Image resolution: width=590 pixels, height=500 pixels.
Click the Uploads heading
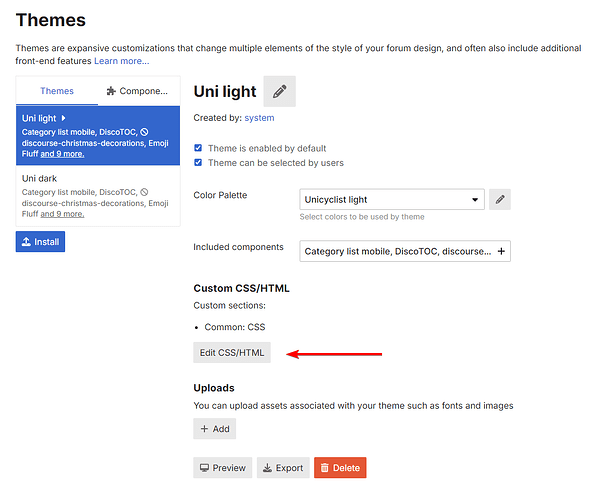click(x=214, y=388)
